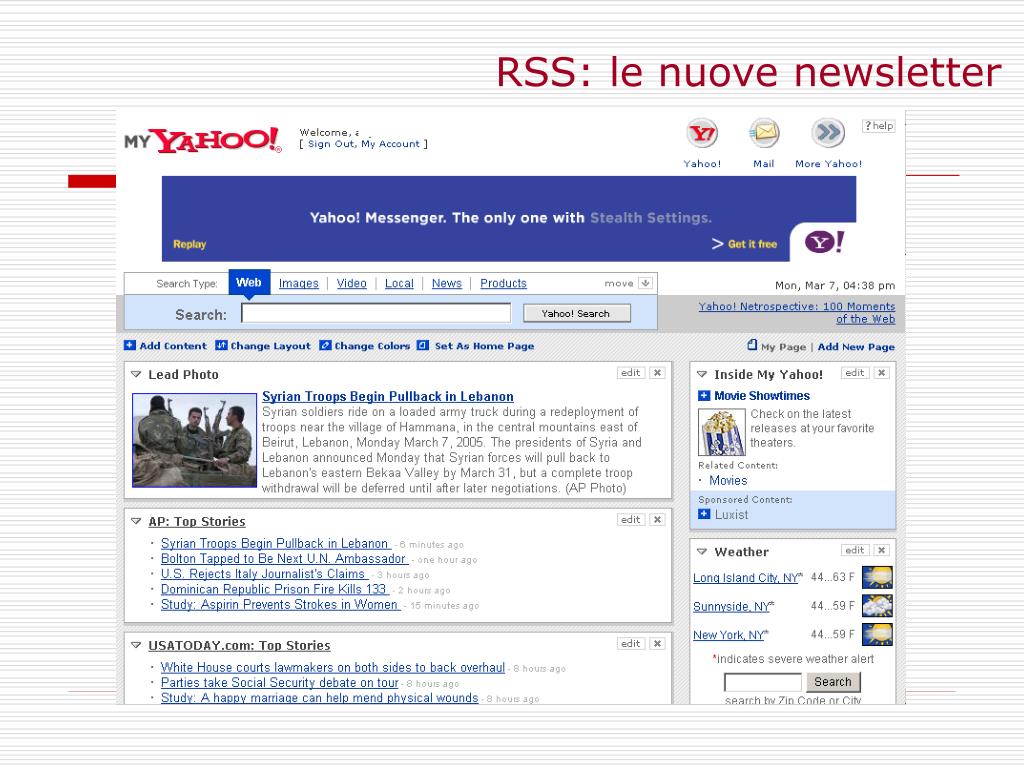Image resolution: width=1024 pixels, height=768 pixels.
Task: Open Syrian Troops Begin Pullback headline
Action: coord(388,396)
